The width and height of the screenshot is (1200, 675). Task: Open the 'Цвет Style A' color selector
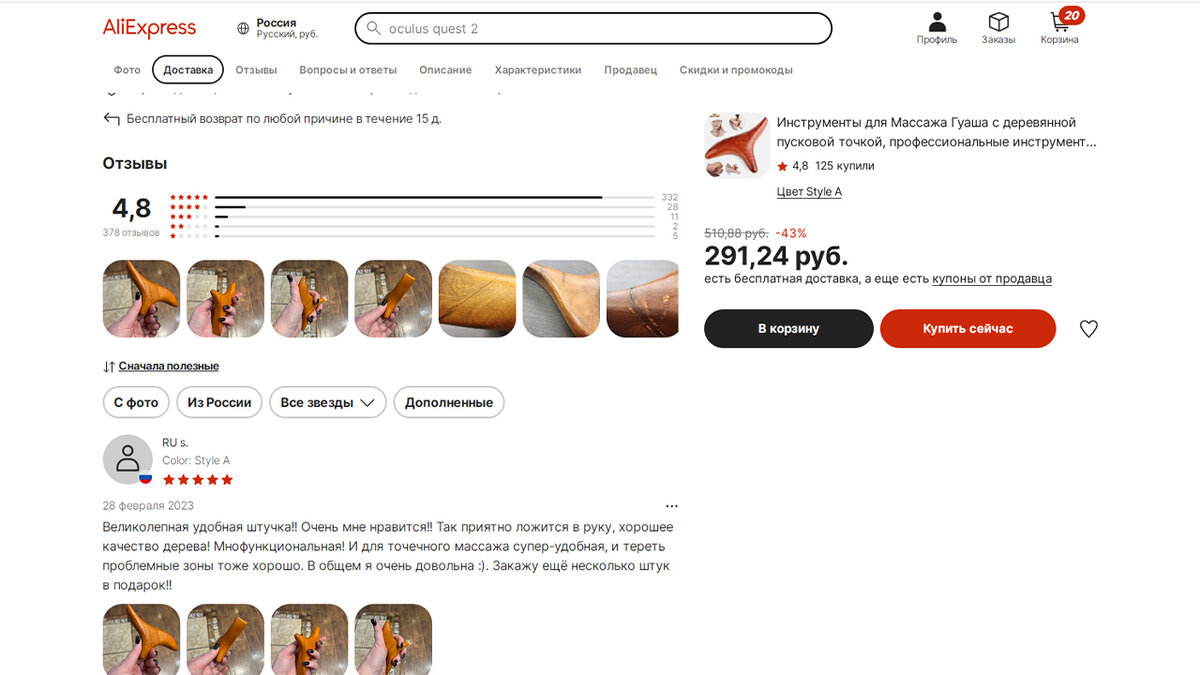(809, 192)
